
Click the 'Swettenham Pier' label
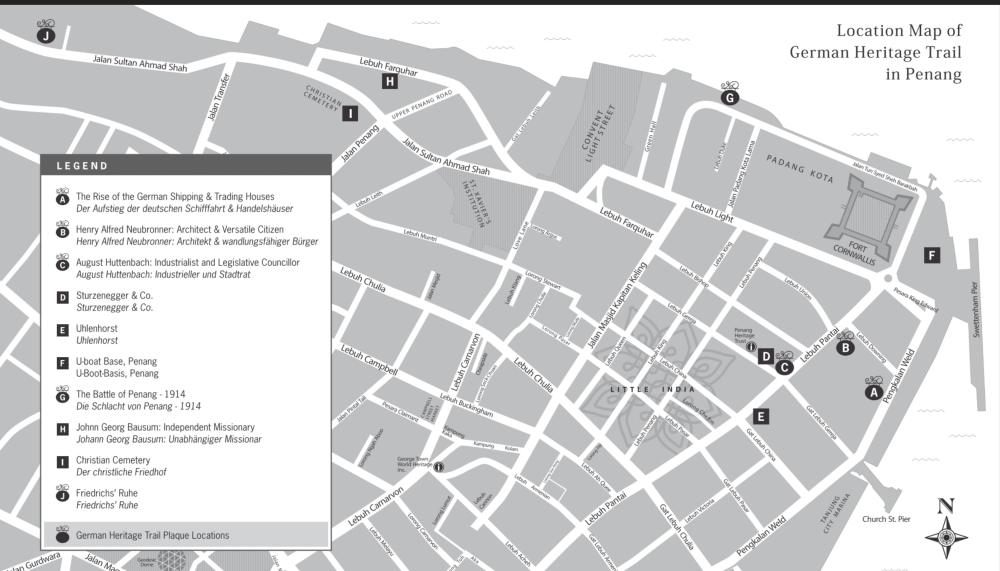click(974, 309)
